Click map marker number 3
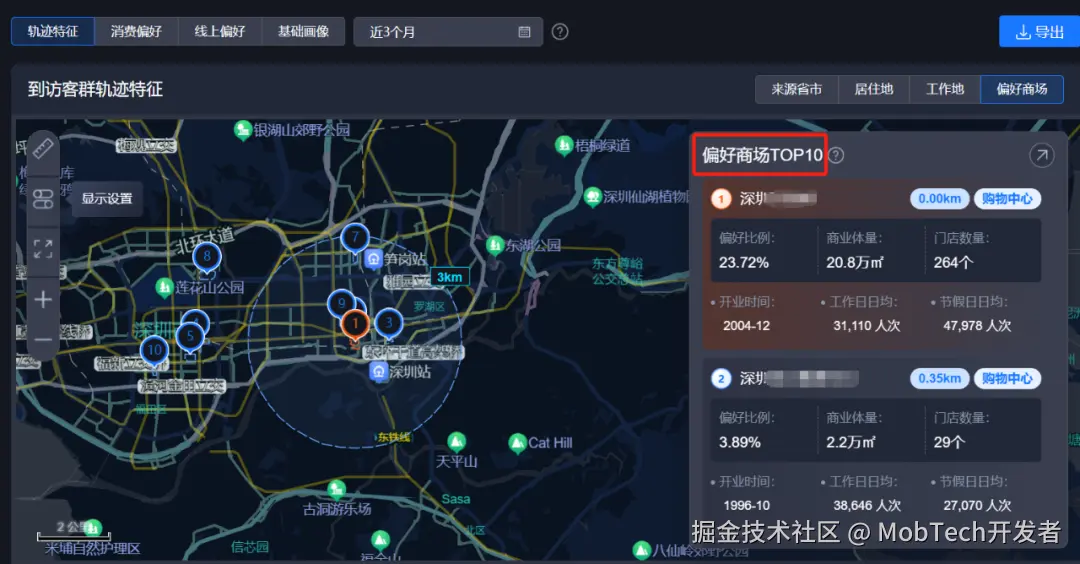Screen dimensions: 1080x564 (x=388, y=322)
